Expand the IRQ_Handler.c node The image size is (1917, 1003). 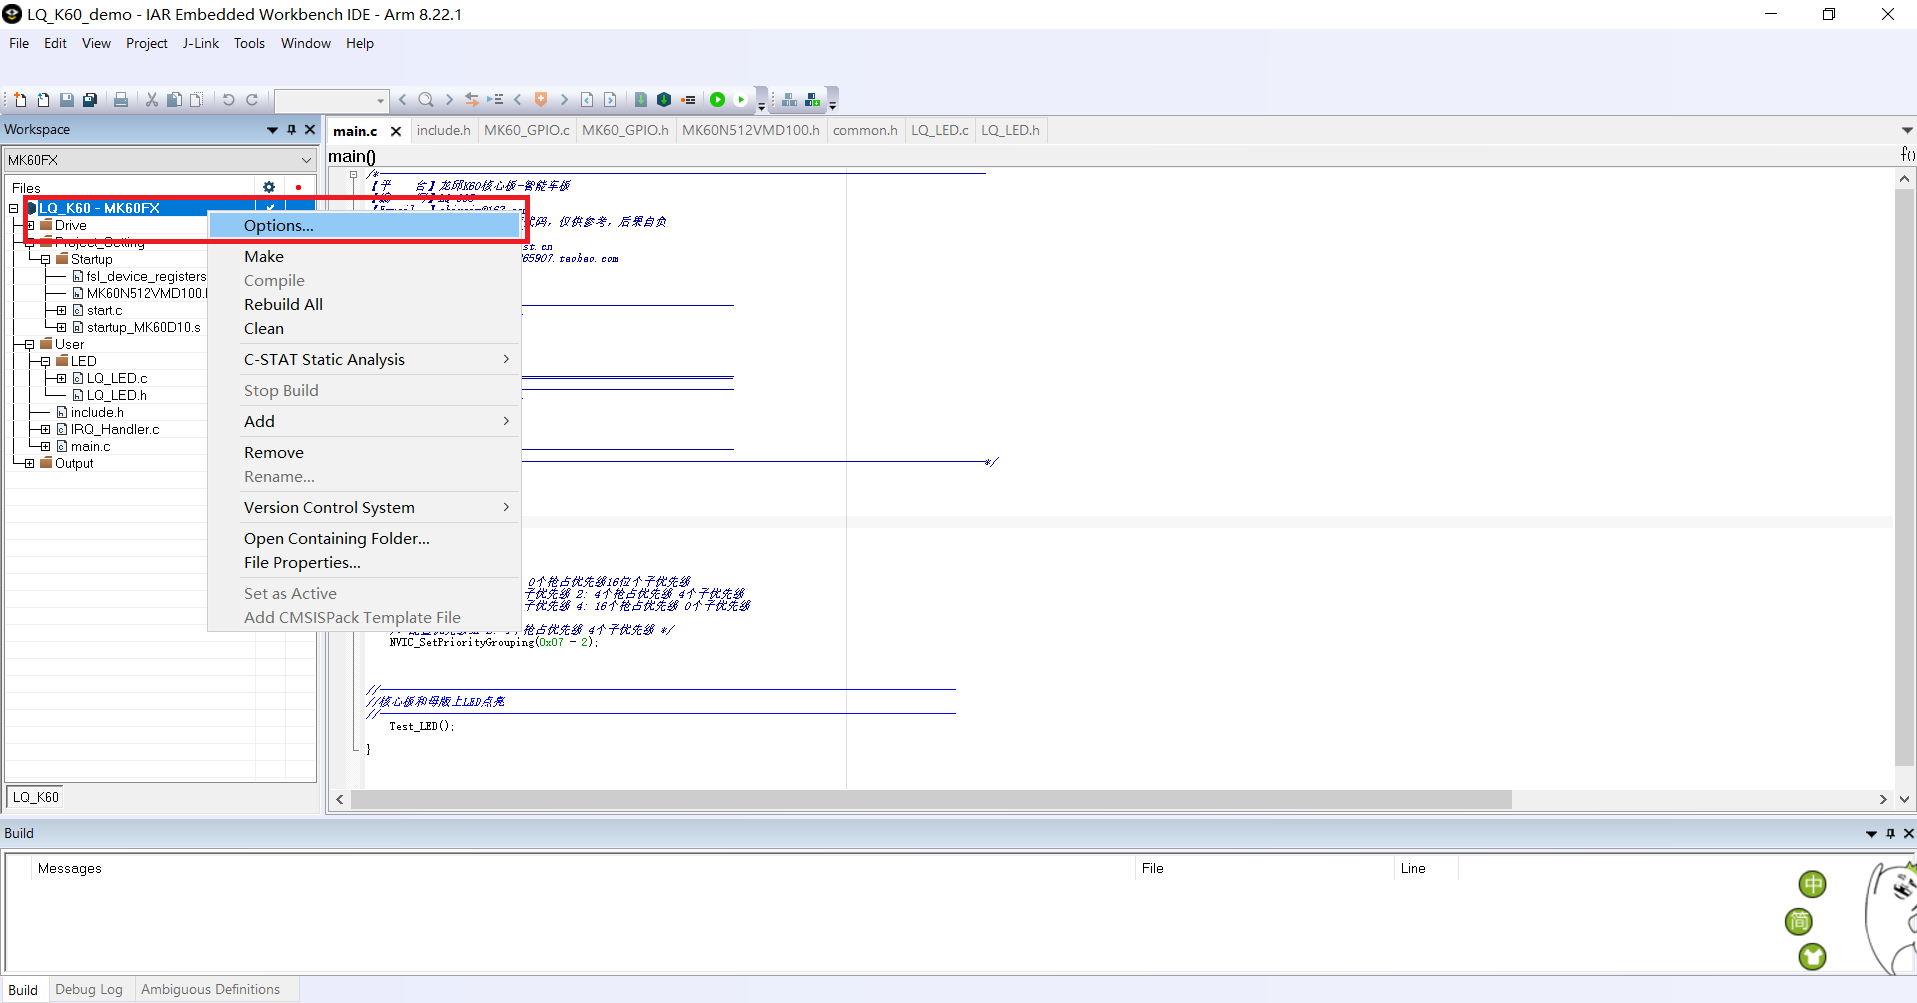coord(46,429)
